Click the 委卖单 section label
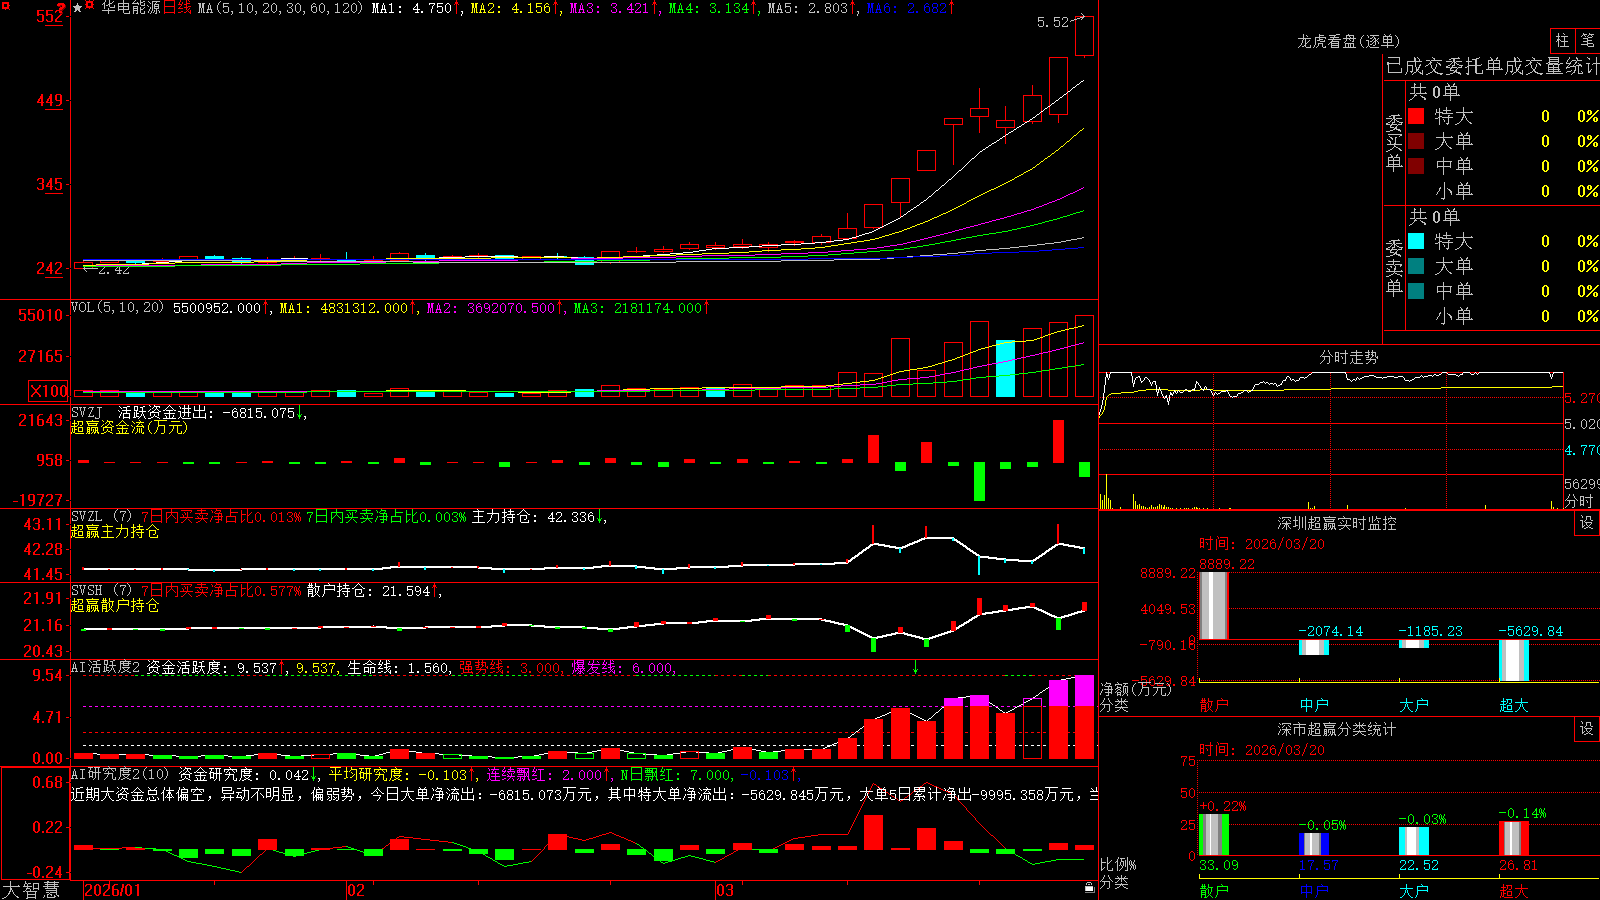This screenshot has height=900, width=1600. pyautogui.click(x=1394, y=267)
